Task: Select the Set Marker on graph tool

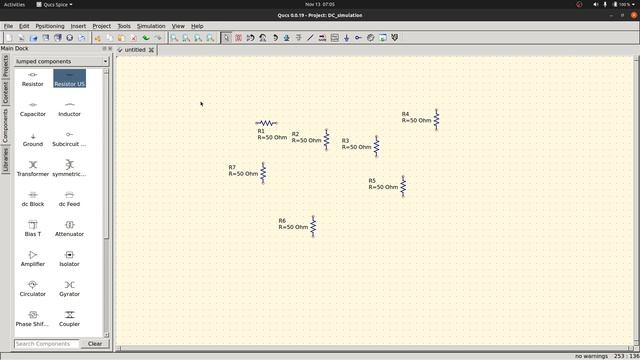Action: click(x=395, y=38)
